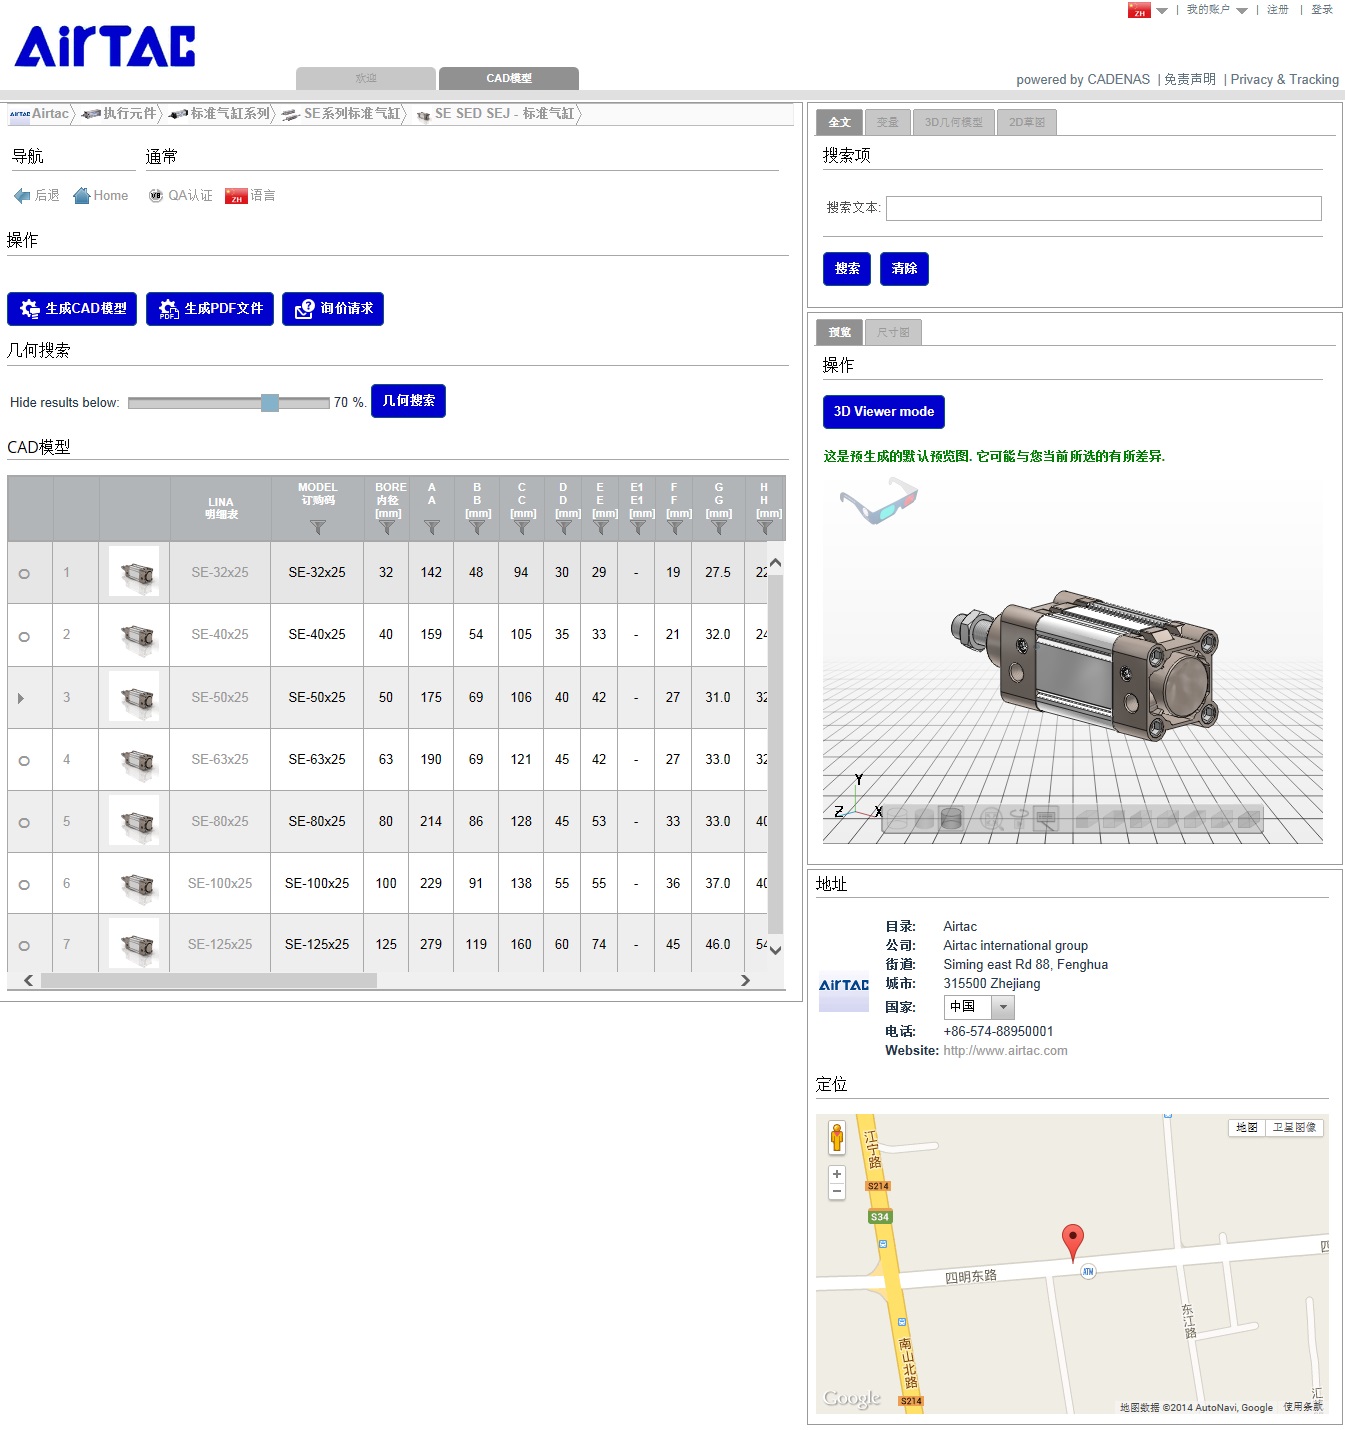Click the E1 column filter funnel

[x=637, y=527]
